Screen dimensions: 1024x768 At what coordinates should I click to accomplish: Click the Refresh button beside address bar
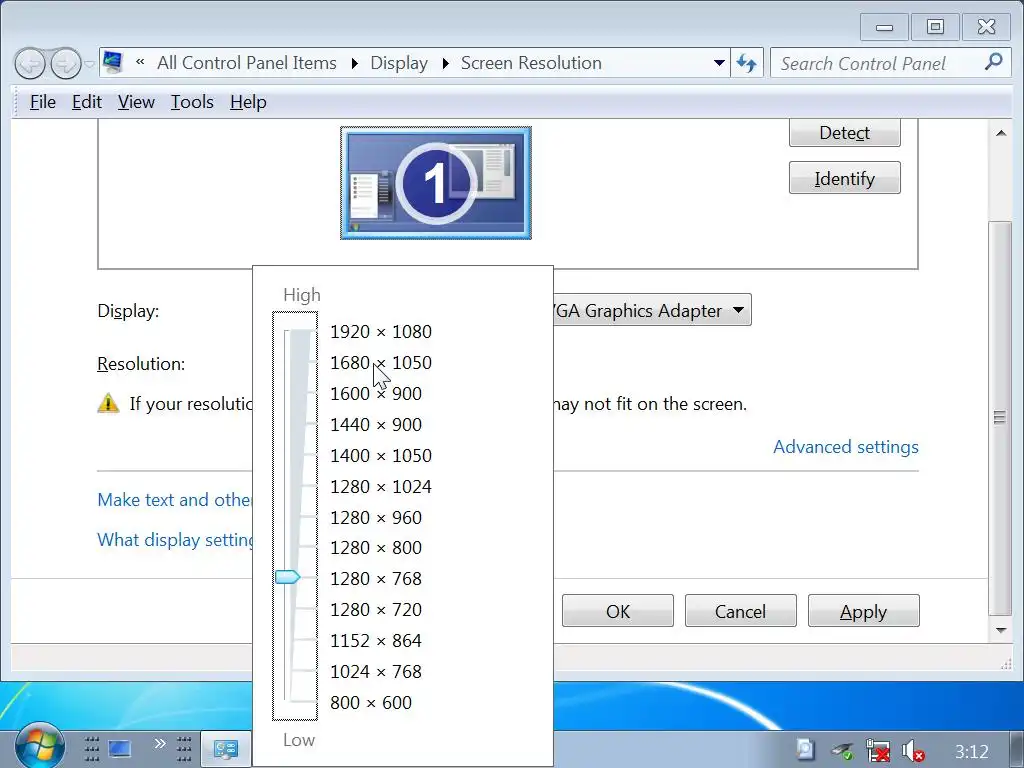click(x=746, y=63)
